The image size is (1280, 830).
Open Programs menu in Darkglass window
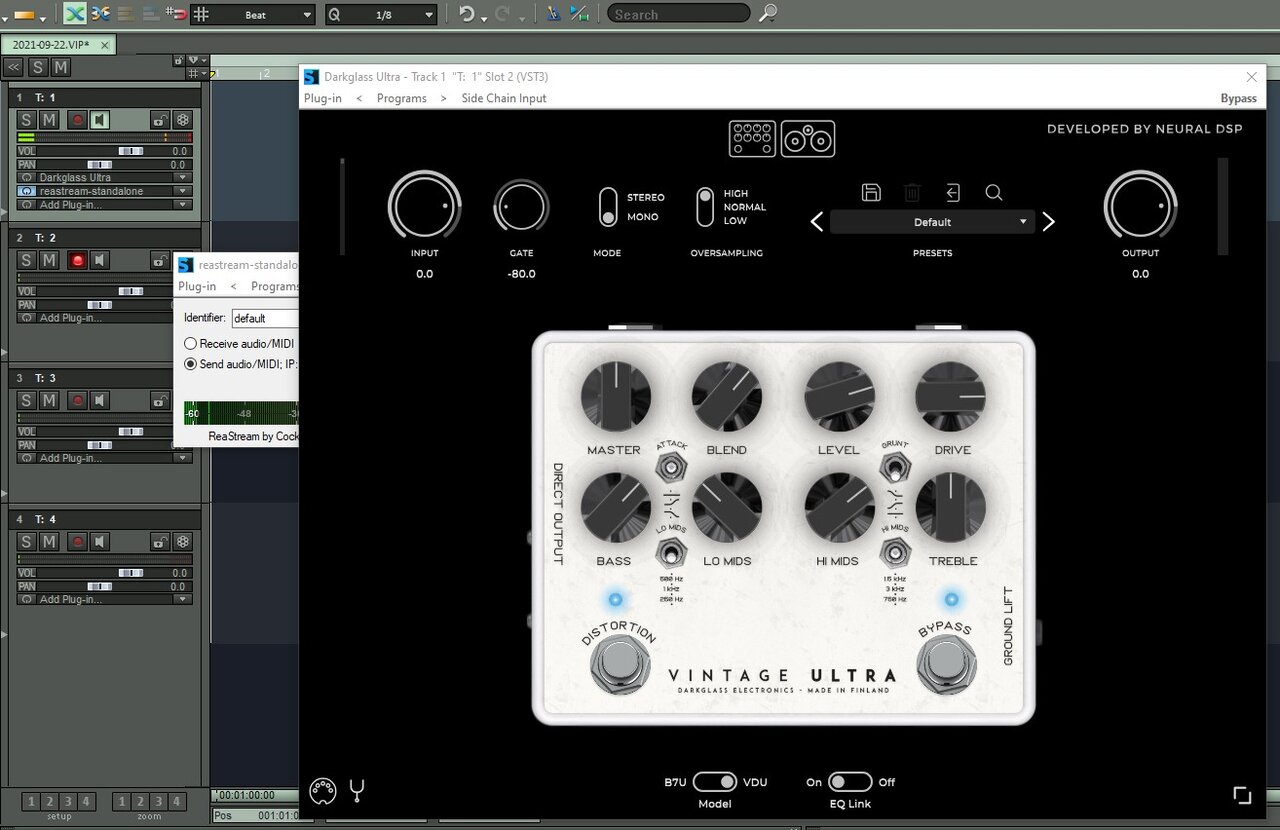click(x=402, y=98)
